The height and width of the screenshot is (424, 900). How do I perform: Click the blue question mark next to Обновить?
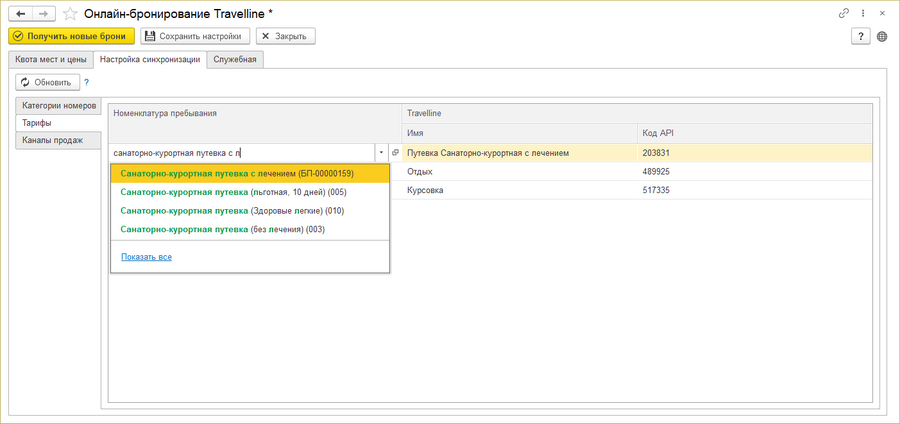pos(87,83)
